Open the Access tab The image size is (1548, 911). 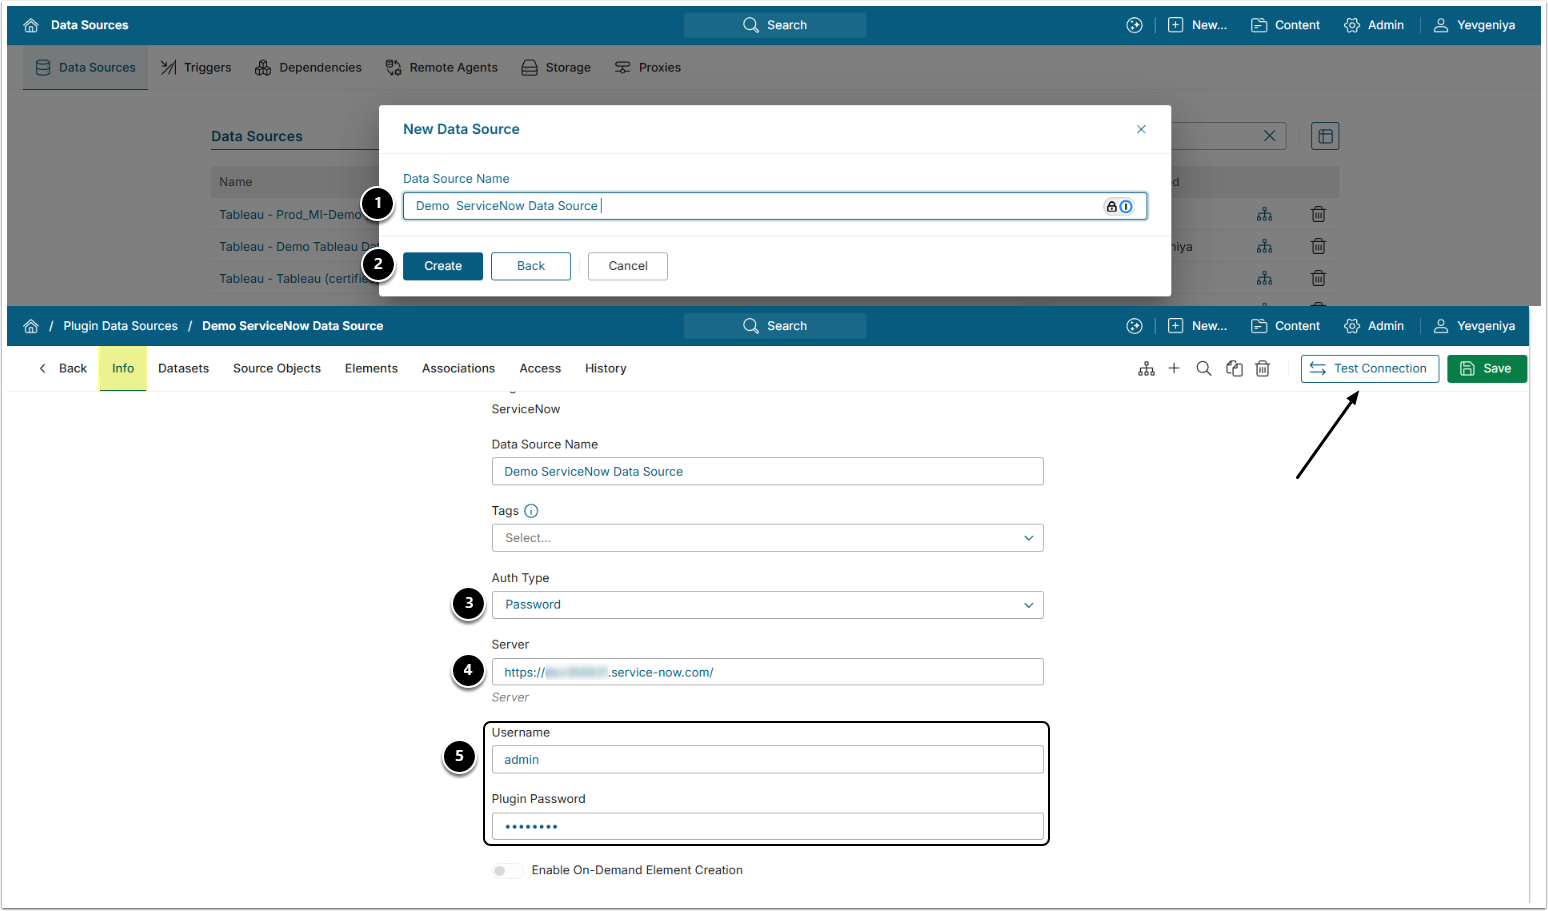(x=540, y=369)
